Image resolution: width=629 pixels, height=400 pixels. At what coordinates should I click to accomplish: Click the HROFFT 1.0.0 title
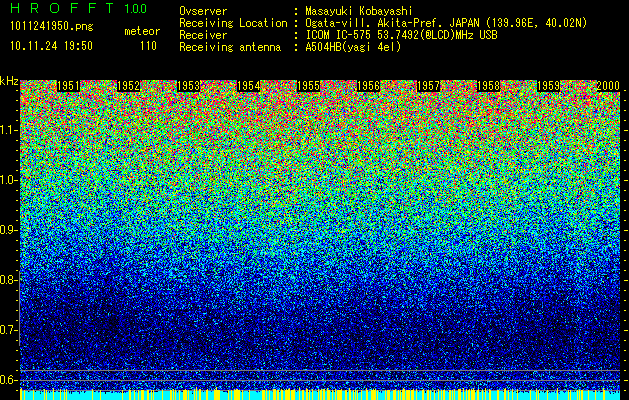(x=78, y=8)
